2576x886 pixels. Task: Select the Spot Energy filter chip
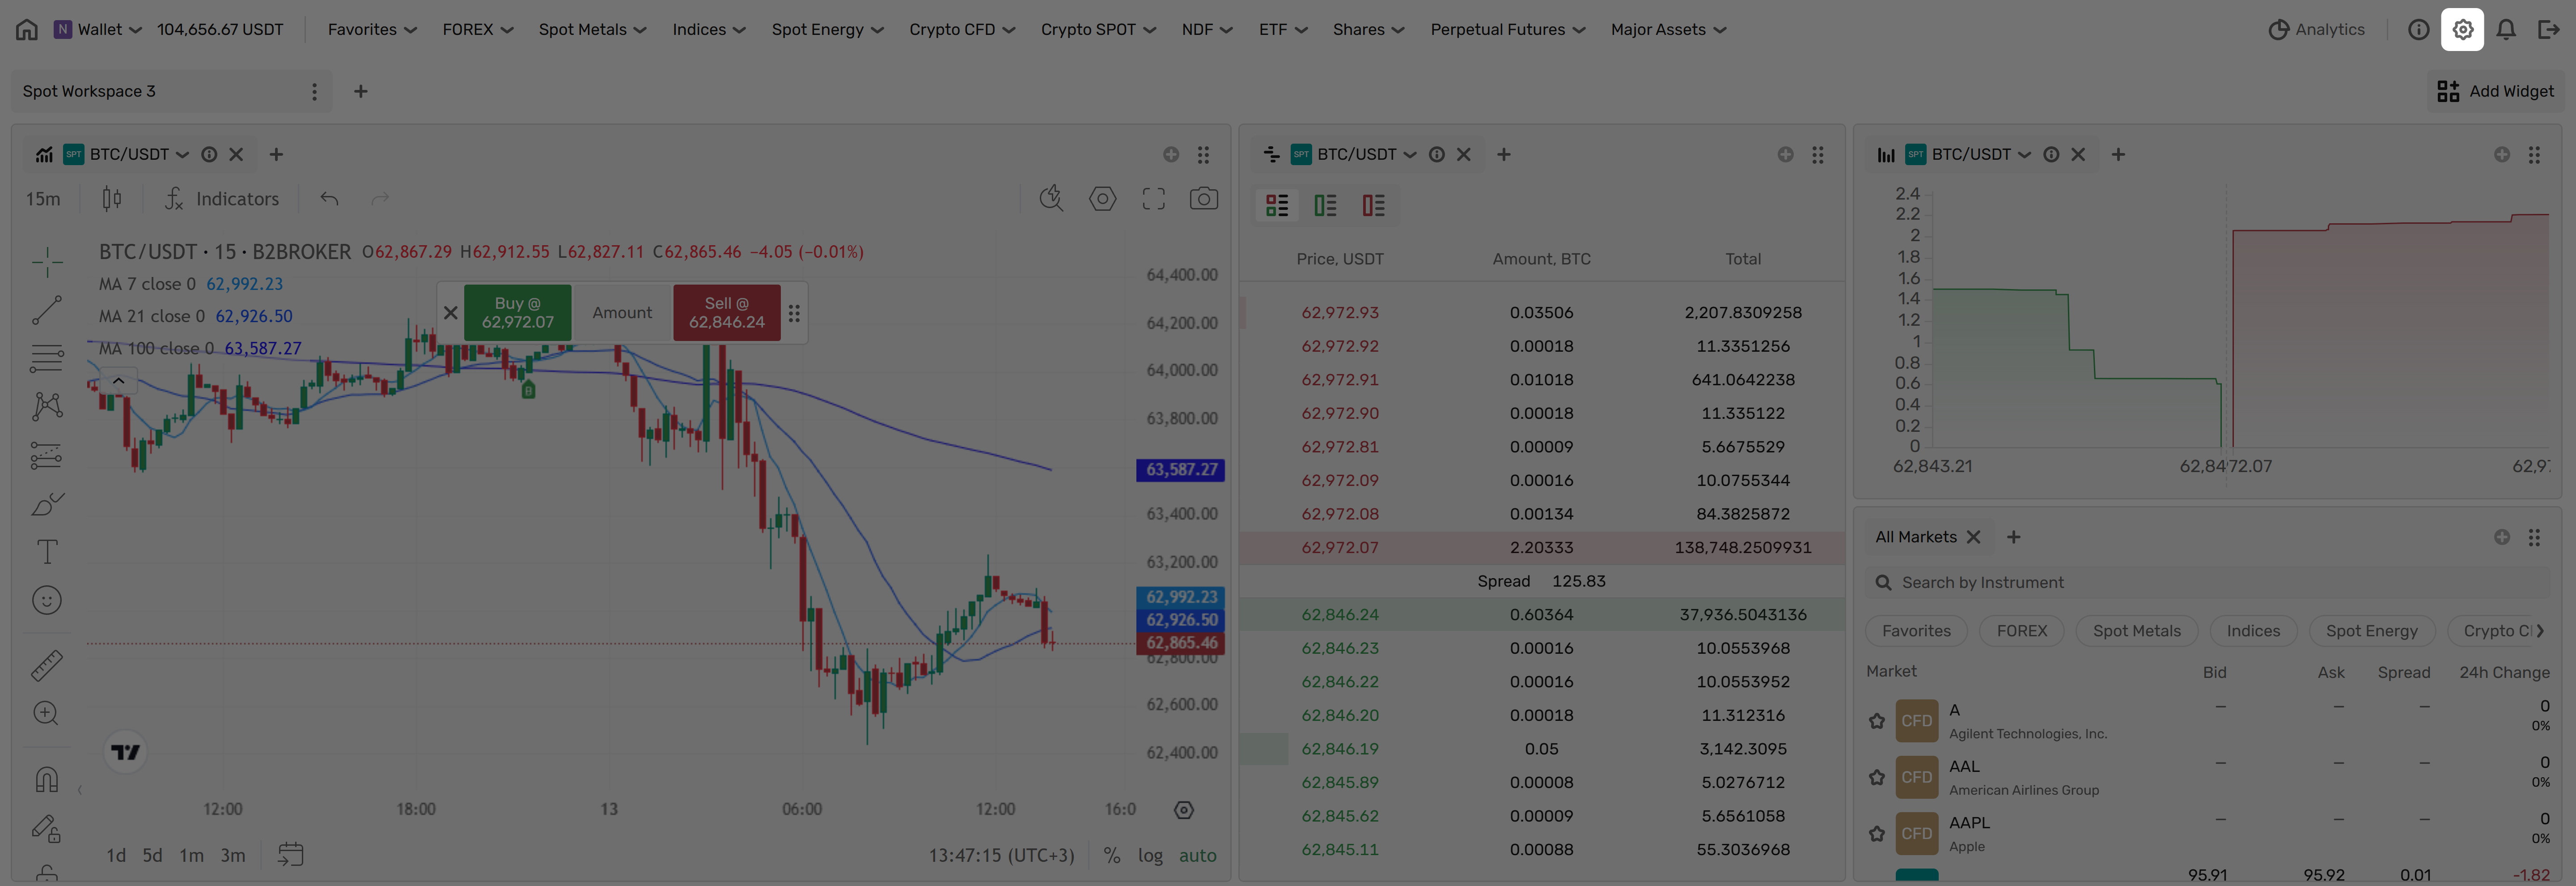[x=2371, y=631]
